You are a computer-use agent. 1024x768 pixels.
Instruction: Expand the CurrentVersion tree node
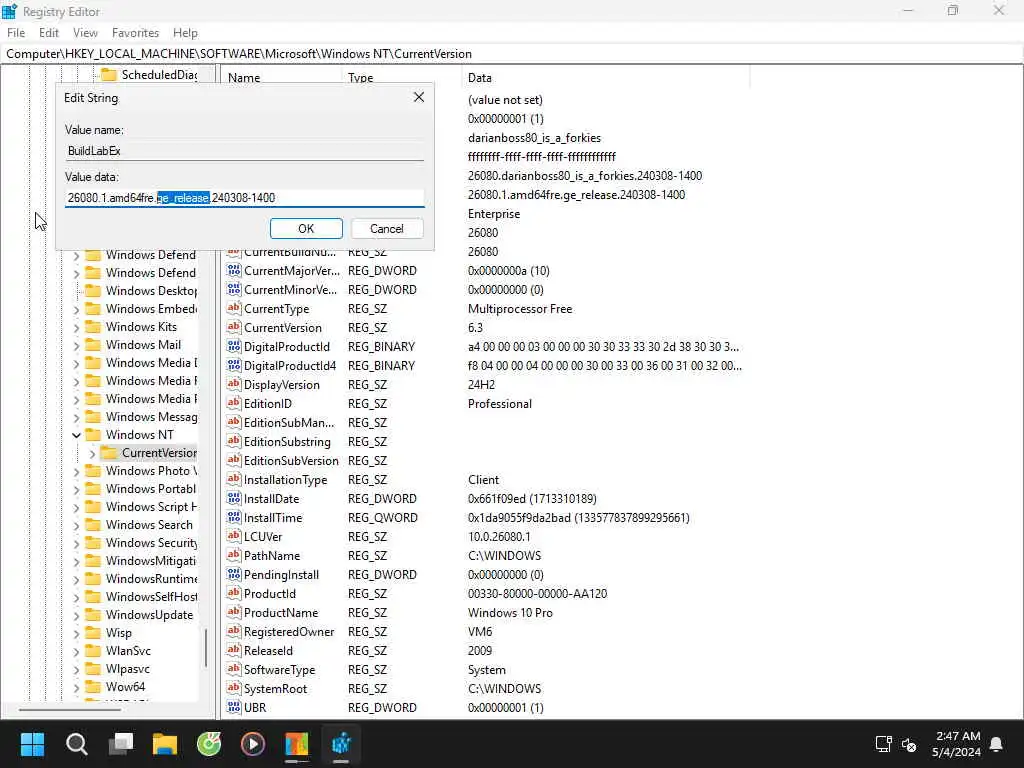click(x=93, y=453)
